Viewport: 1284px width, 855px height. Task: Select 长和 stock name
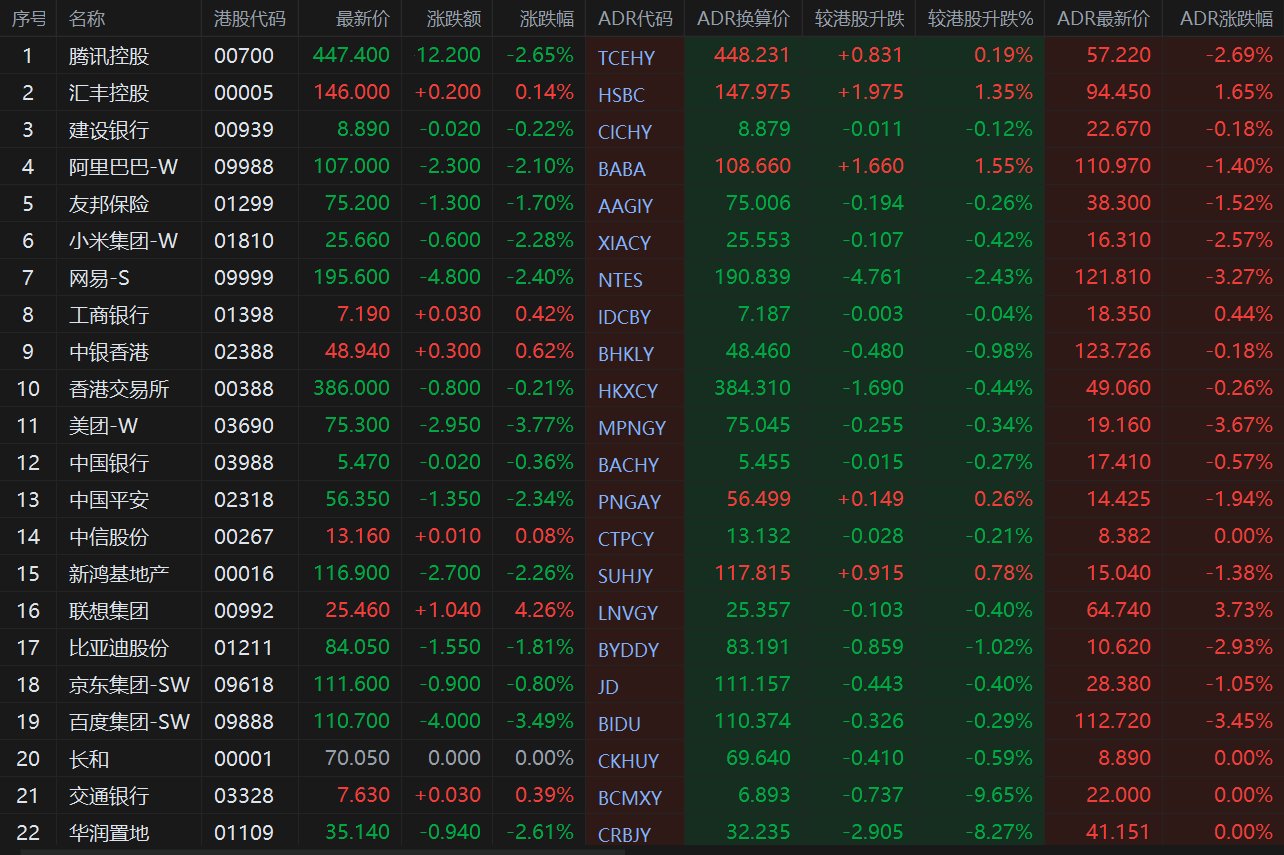click(89, 758)
